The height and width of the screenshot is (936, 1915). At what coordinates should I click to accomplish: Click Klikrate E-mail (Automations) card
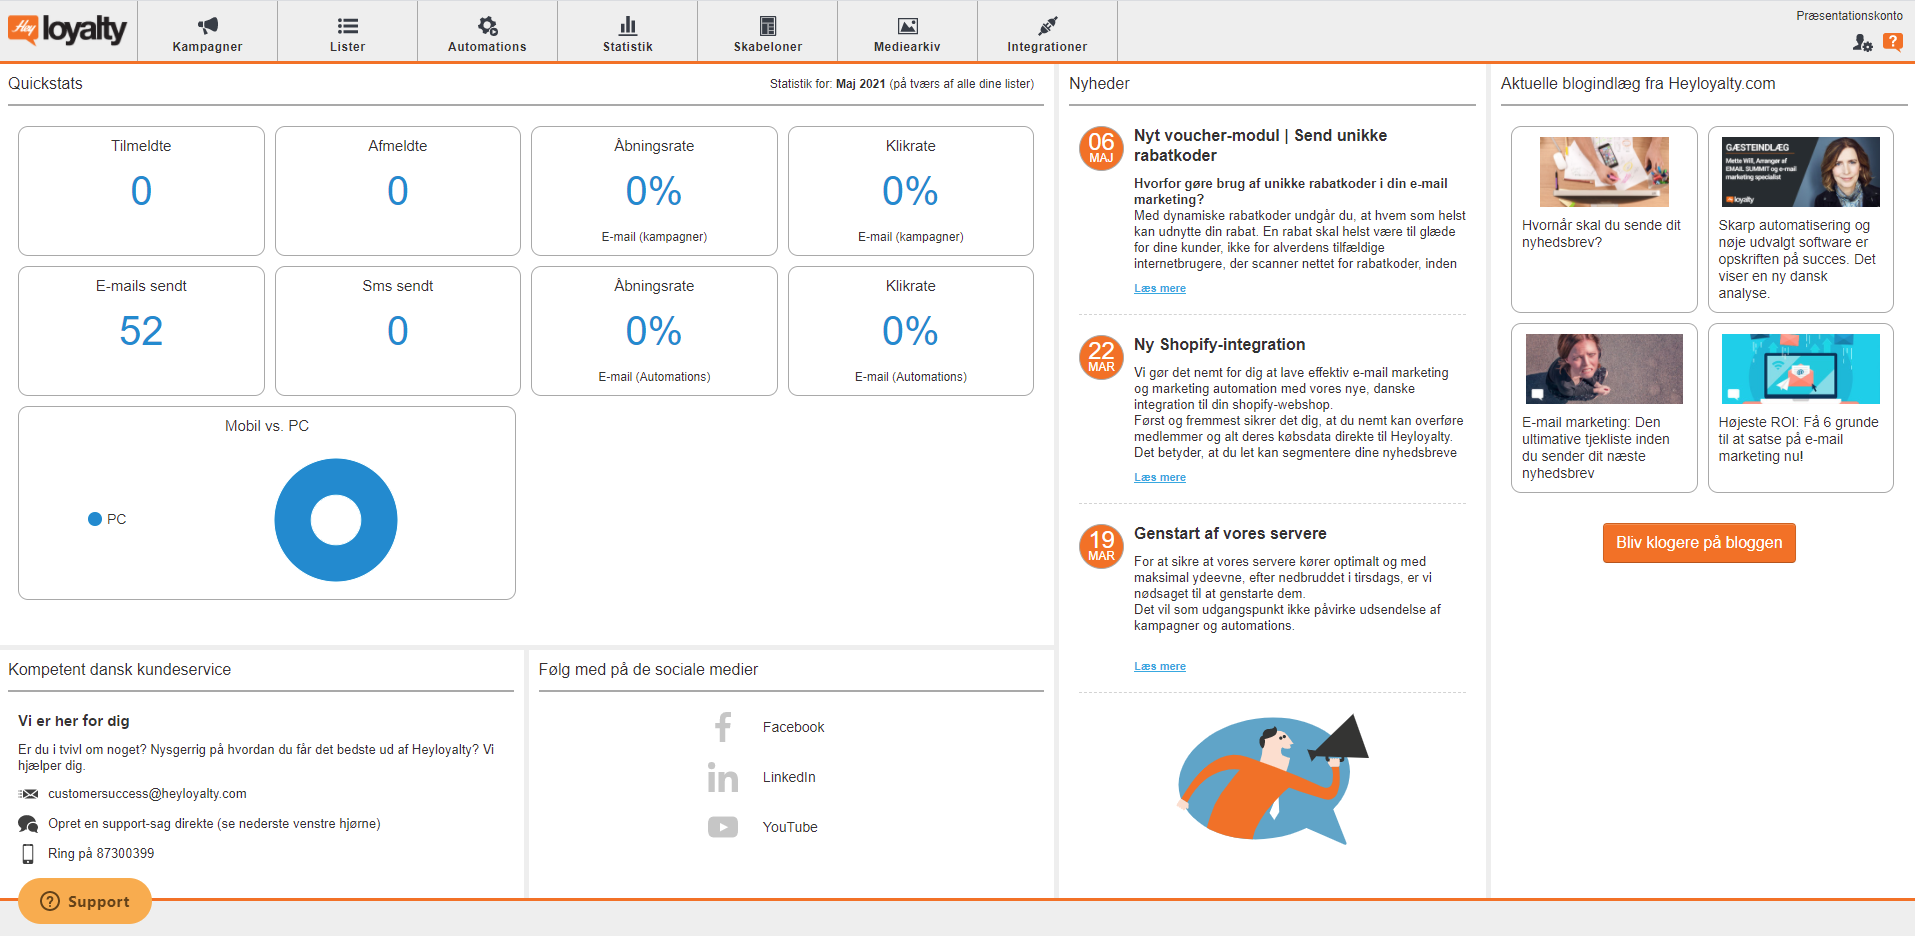(911, 331)
